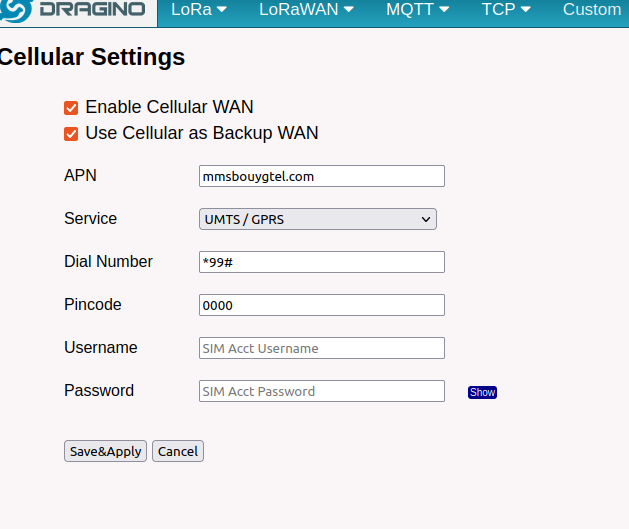Viewport: 629px width, 529px height.
Task: Show the password with Show button
Action: pos(482,392)
